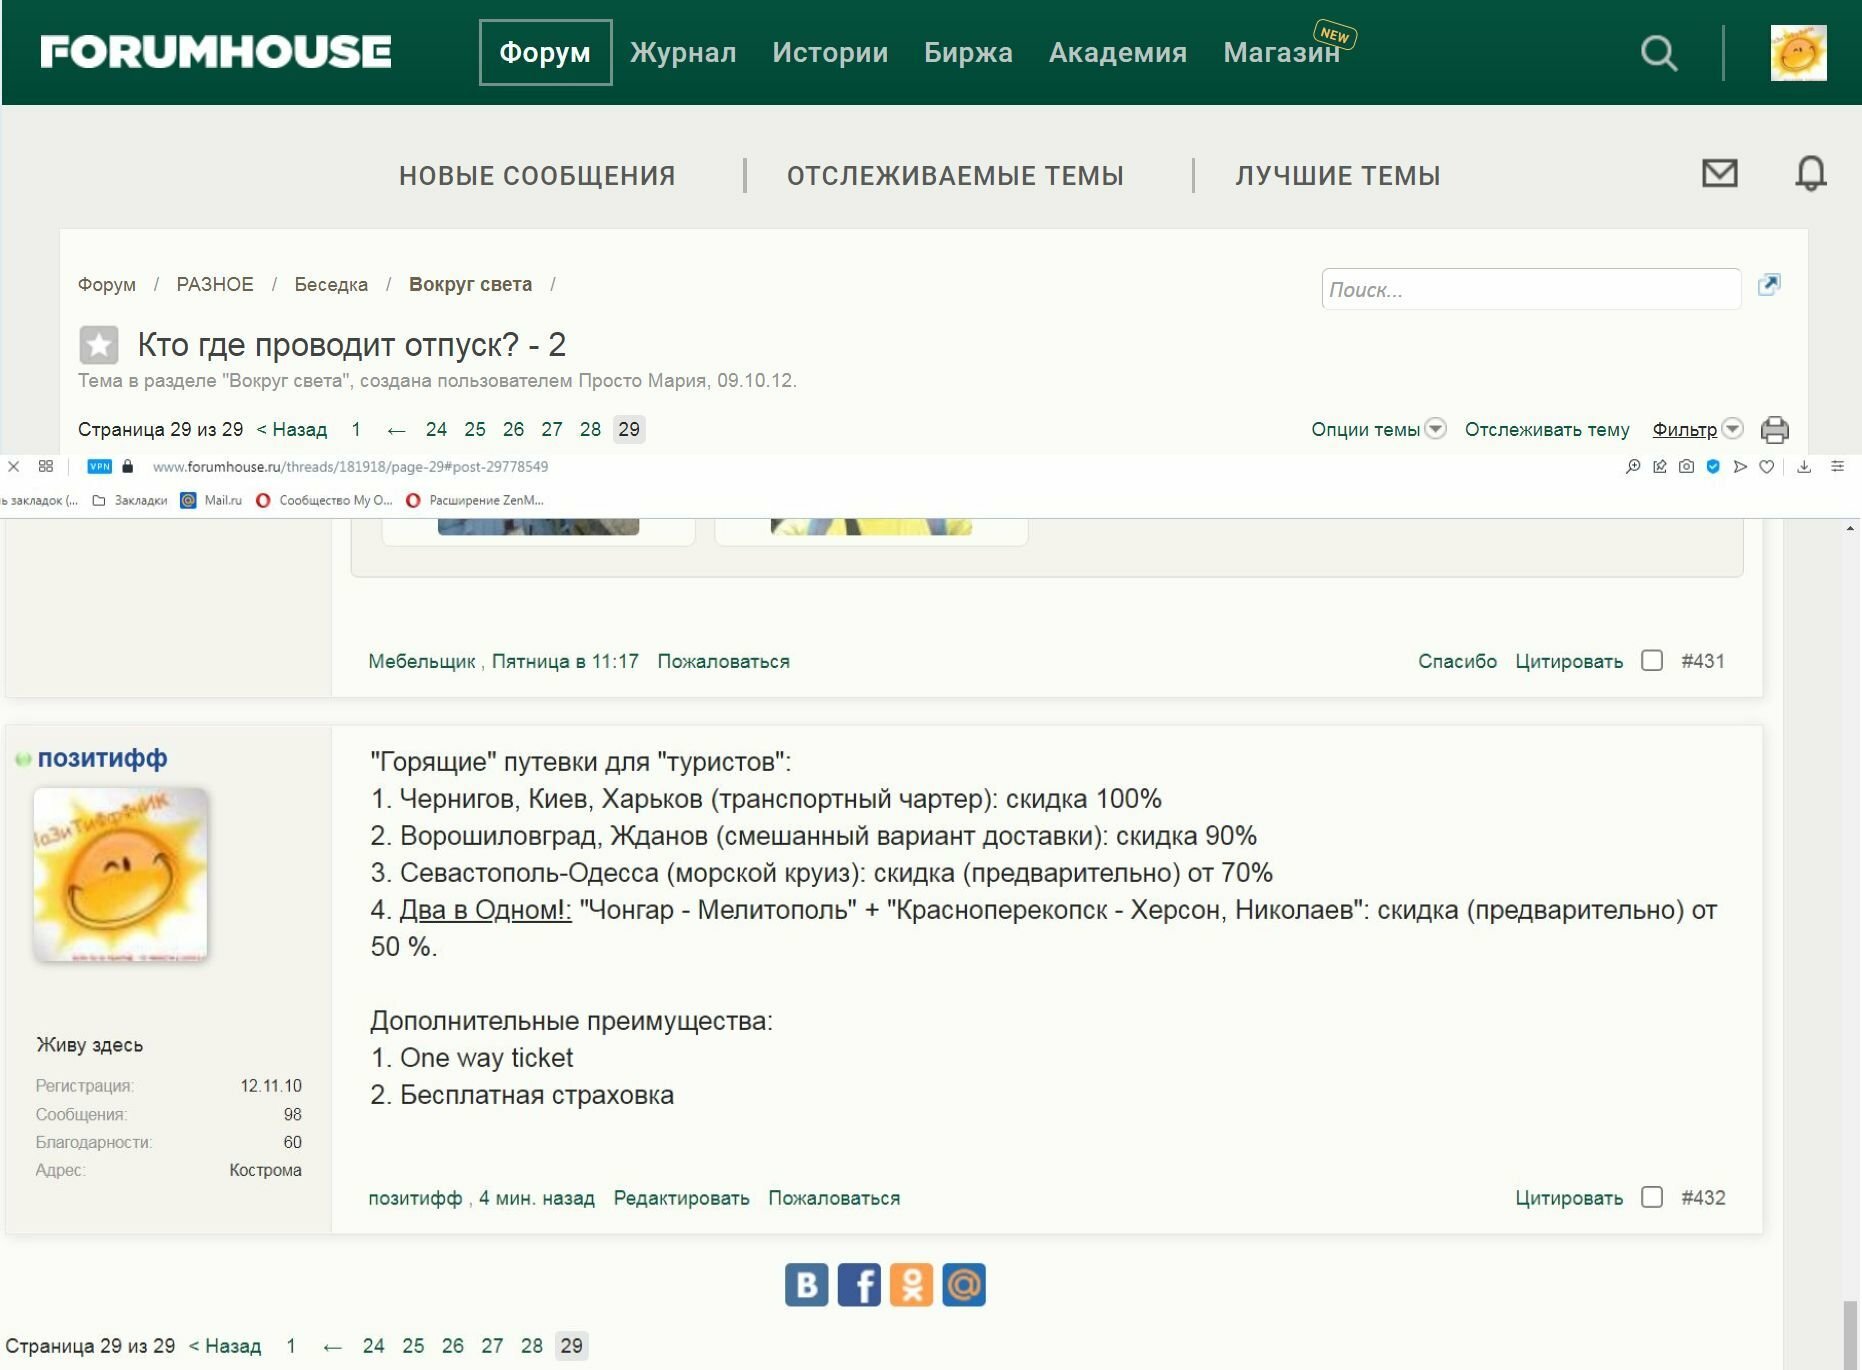Open the site search magnifier icon
Viewport: 1862px width, 1370px height.
(1659, 53)
